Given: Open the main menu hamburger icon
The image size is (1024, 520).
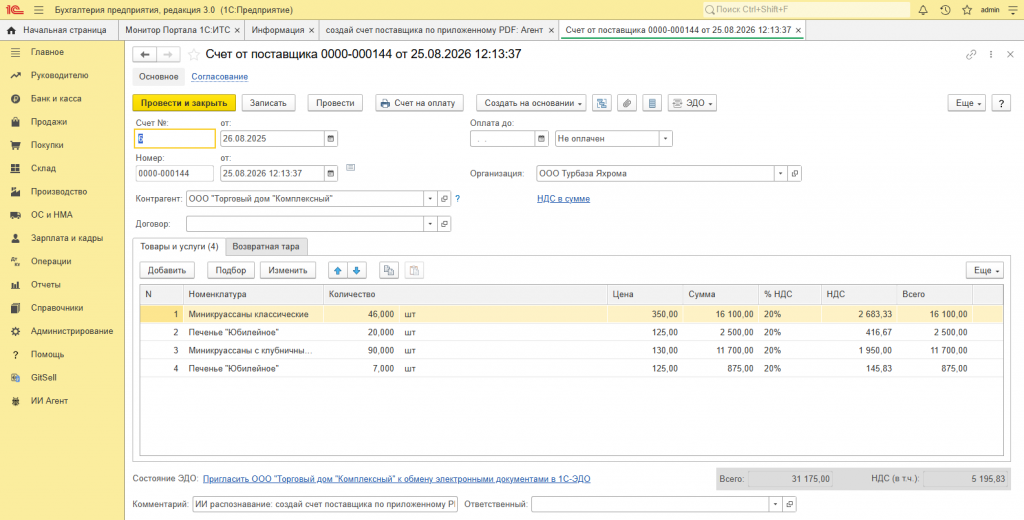Looking at the screenshot, I should (39, 10).
